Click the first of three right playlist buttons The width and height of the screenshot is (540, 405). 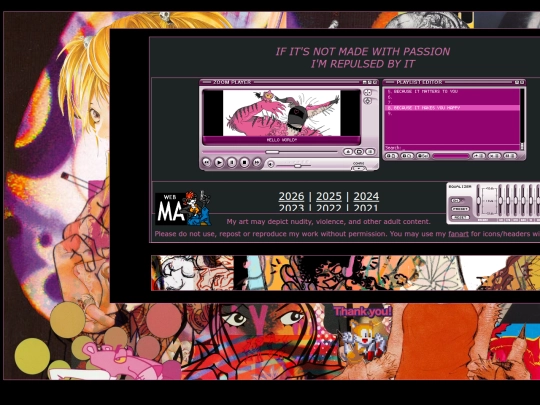coord(479,156)
